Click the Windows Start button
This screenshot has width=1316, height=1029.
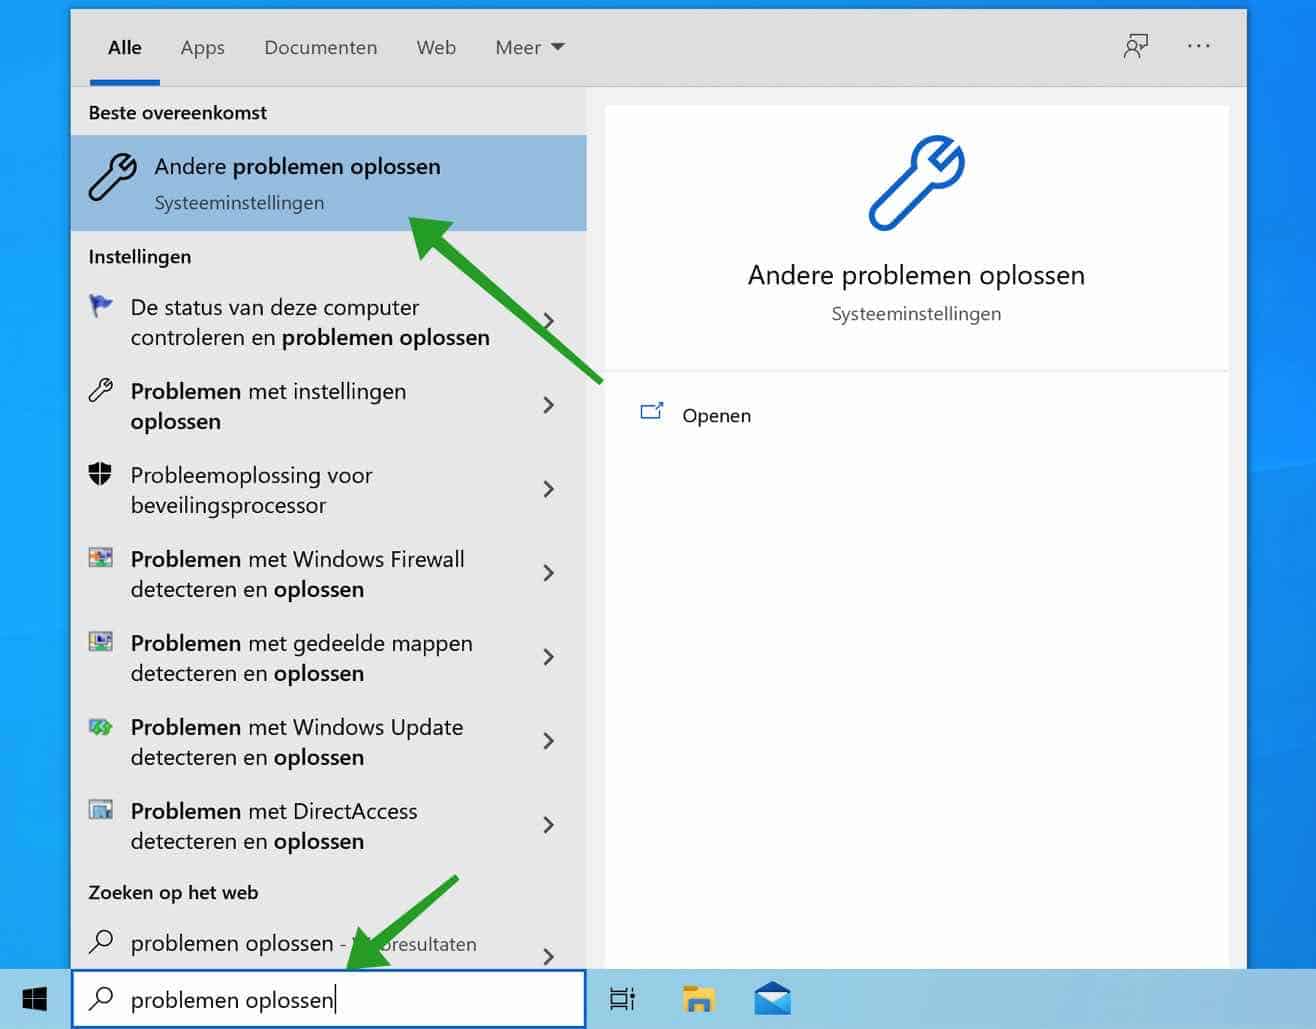(35, 998)
